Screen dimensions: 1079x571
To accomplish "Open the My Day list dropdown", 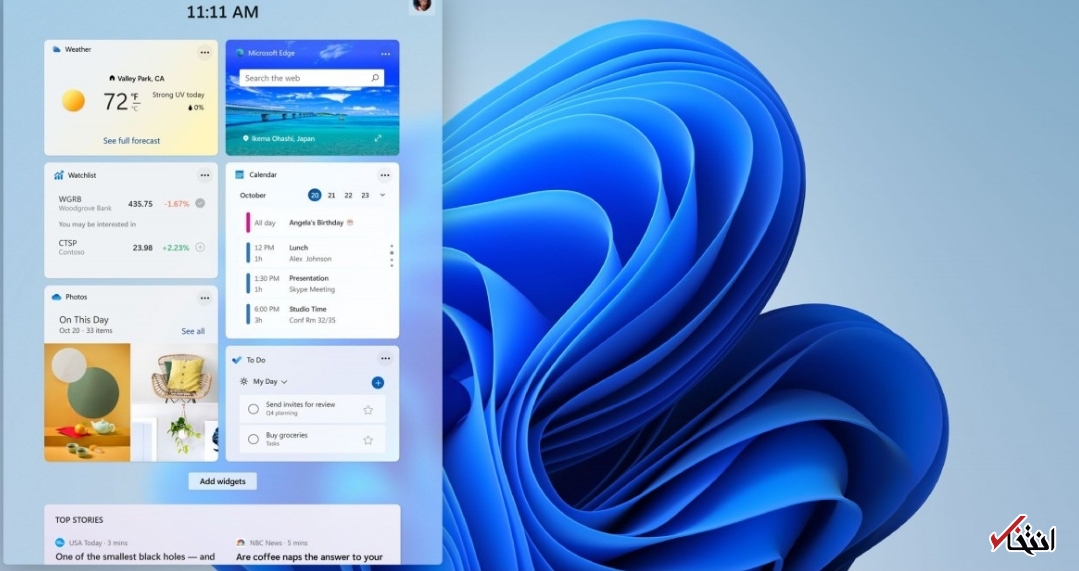I will [x=269, y=382].
